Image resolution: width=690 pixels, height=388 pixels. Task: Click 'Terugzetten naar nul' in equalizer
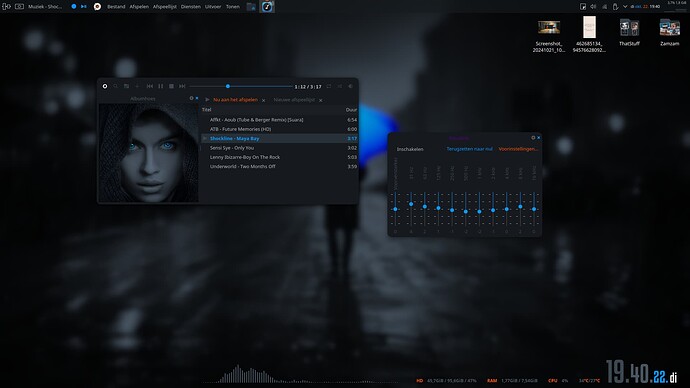(469, 149)
